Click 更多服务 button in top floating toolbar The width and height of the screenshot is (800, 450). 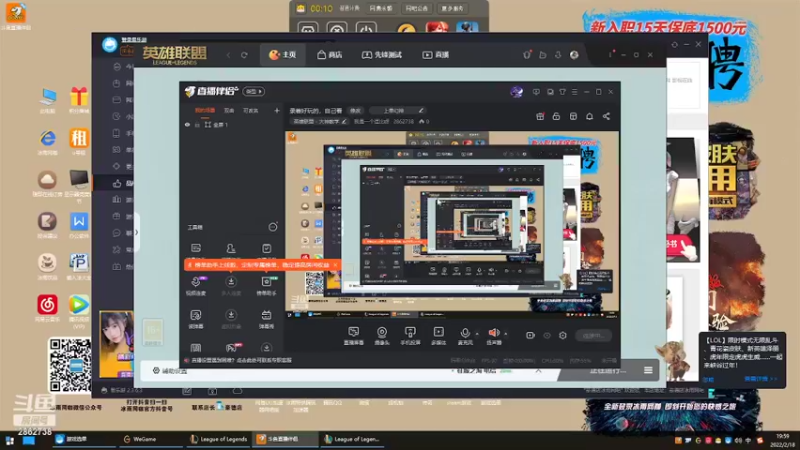(452, 8)
